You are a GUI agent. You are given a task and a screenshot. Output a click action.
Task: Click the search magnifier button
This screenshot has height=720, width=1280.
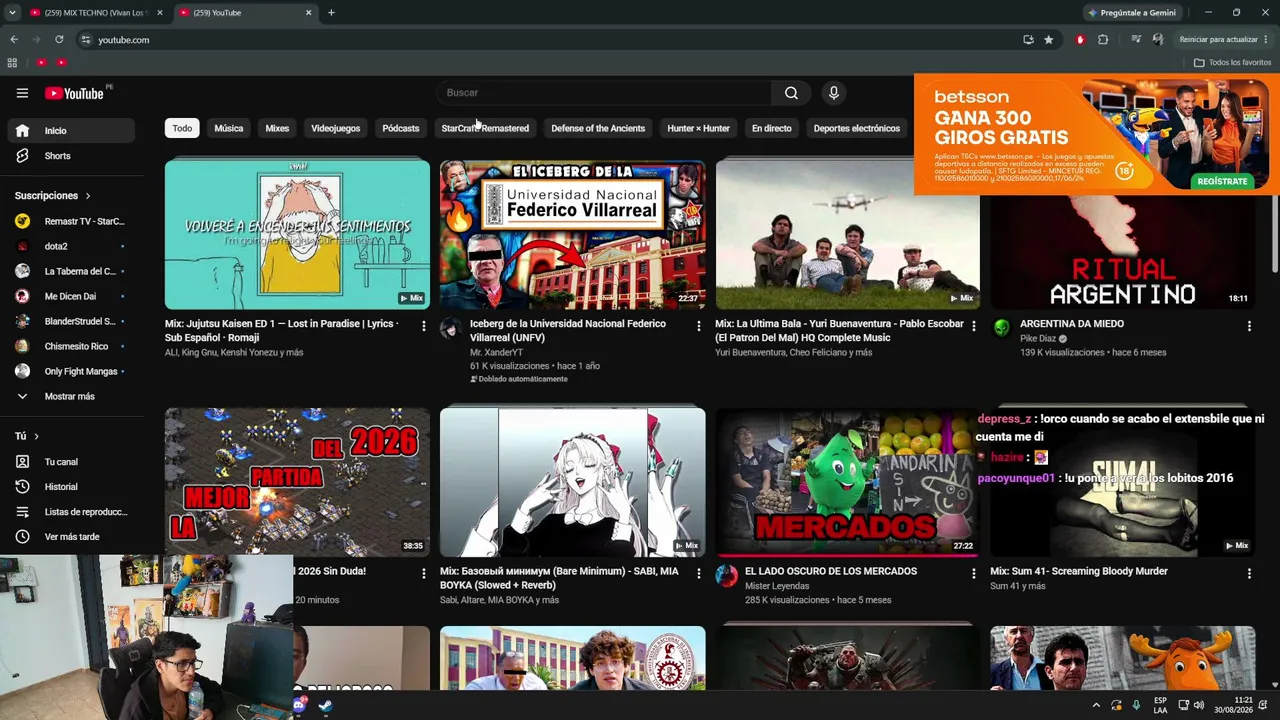tap(791, 93)
